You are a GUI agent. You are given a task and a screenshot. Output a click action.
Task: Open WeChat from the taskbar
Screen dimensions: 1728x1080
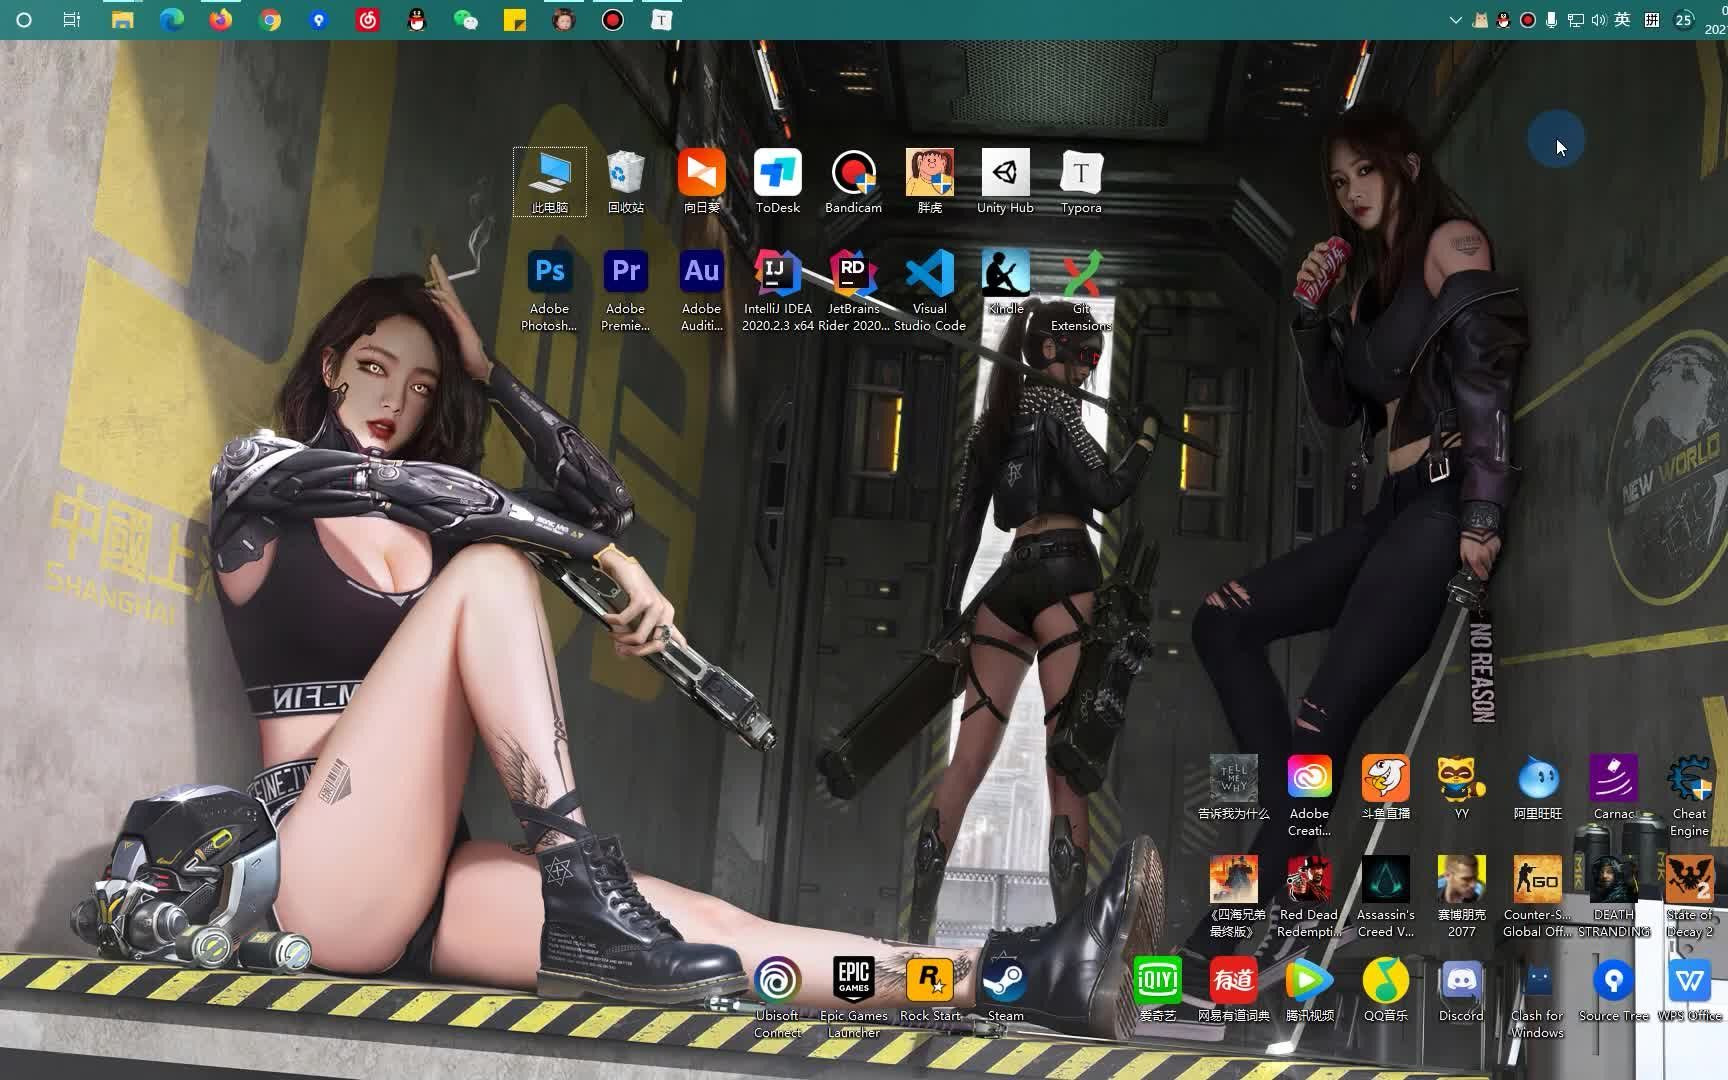pos(466,19)
